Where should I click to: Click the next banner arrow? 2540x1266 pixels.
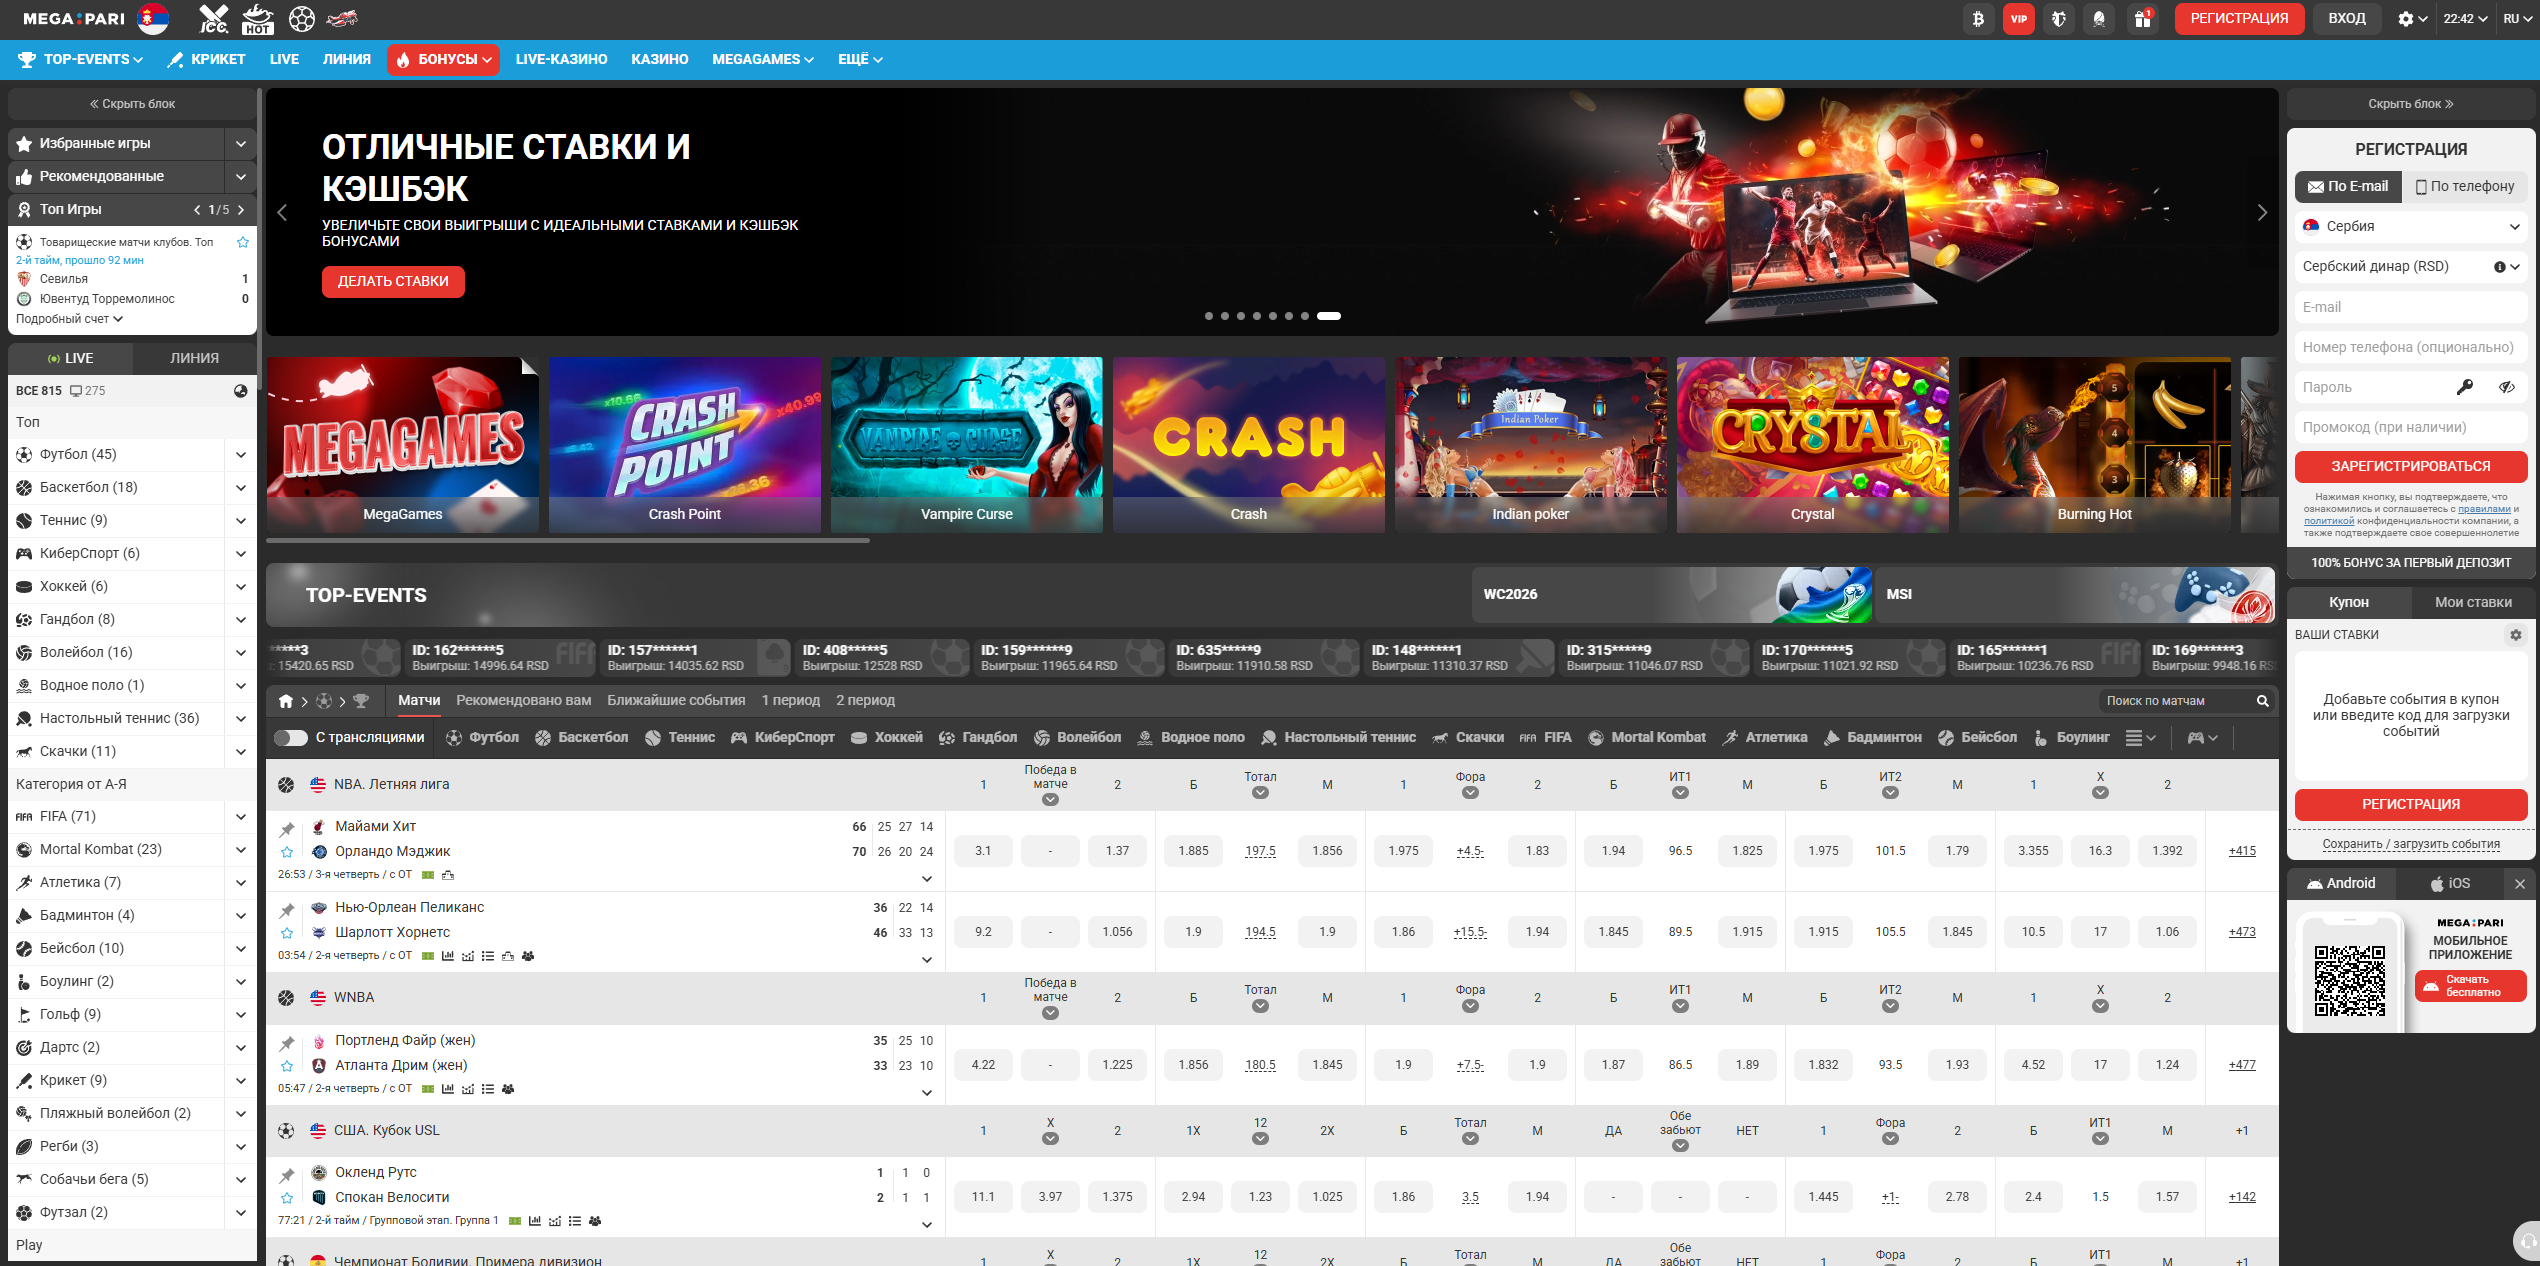click(x=2262, y=213)
